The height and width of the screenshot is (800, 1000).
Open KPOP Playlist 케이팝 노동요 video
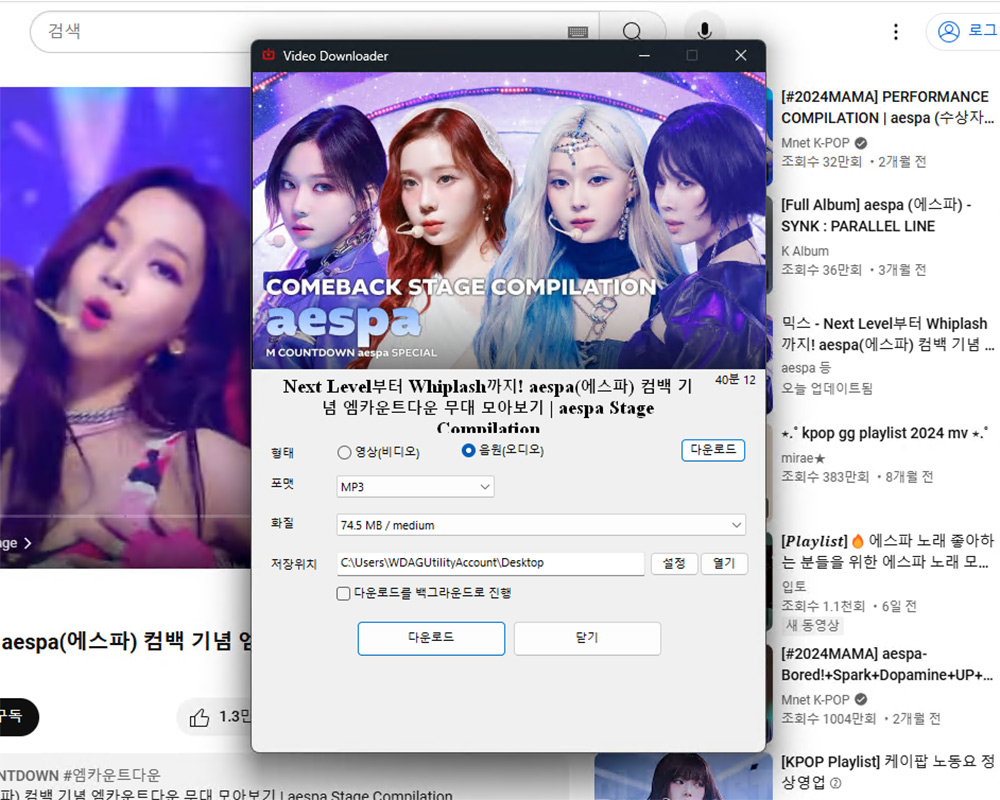887,771
